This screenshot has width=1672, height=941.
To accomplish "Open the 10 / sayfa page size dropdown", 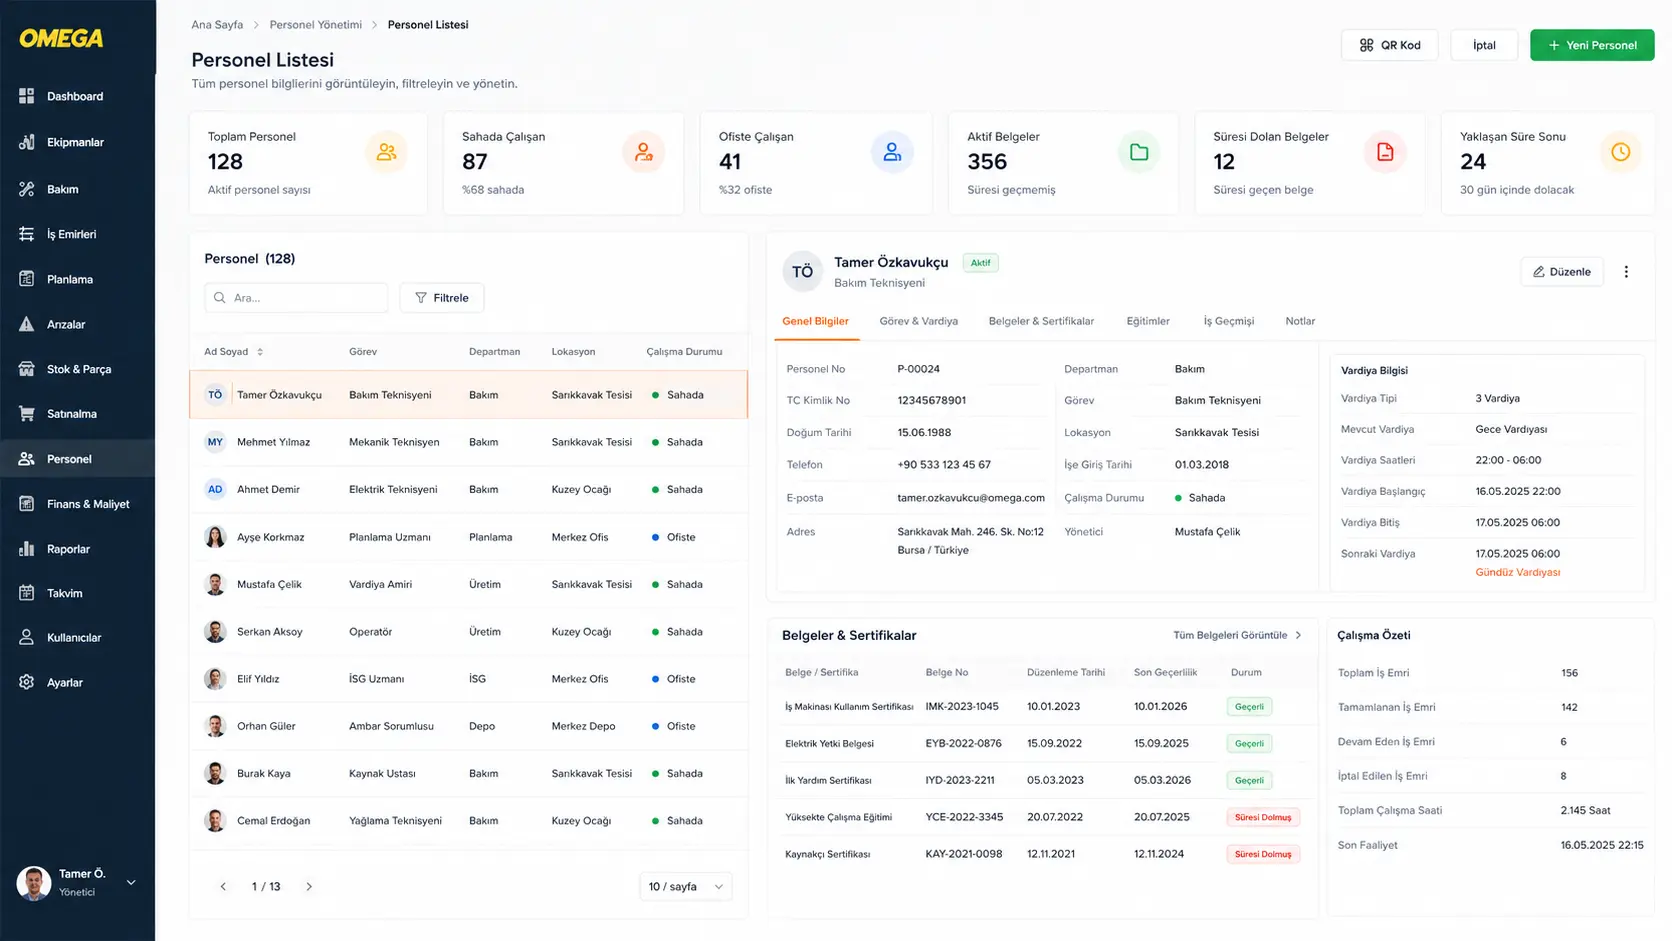I will click(685, 887).
